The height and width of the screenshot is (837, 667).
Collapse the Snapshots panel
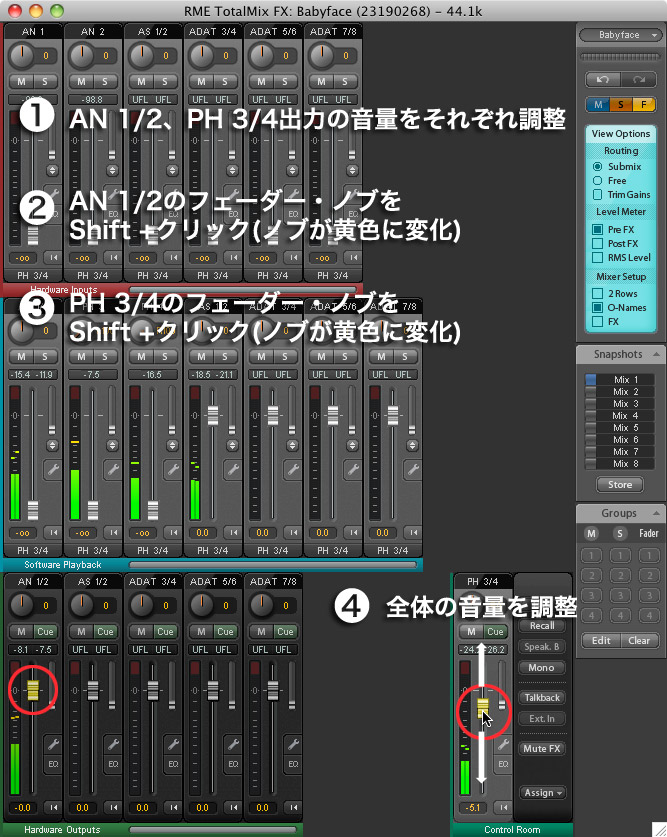point(655,355)
